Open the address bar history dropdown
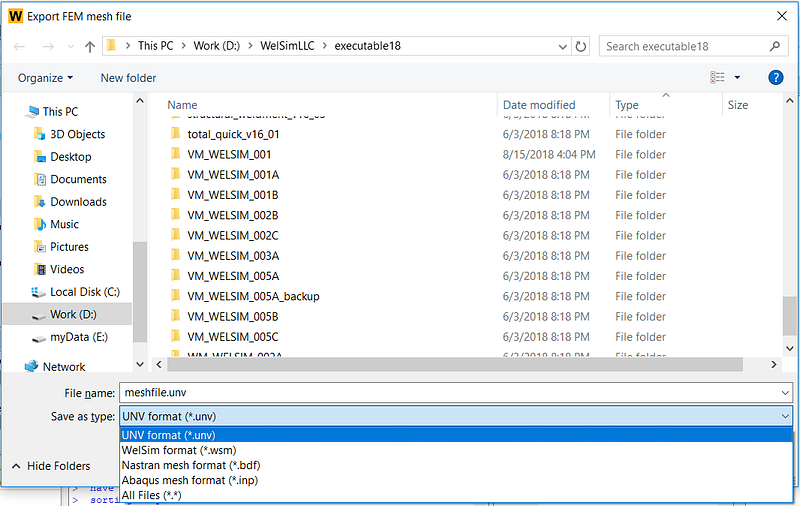The image size is (800, 506). pos(562,46)
